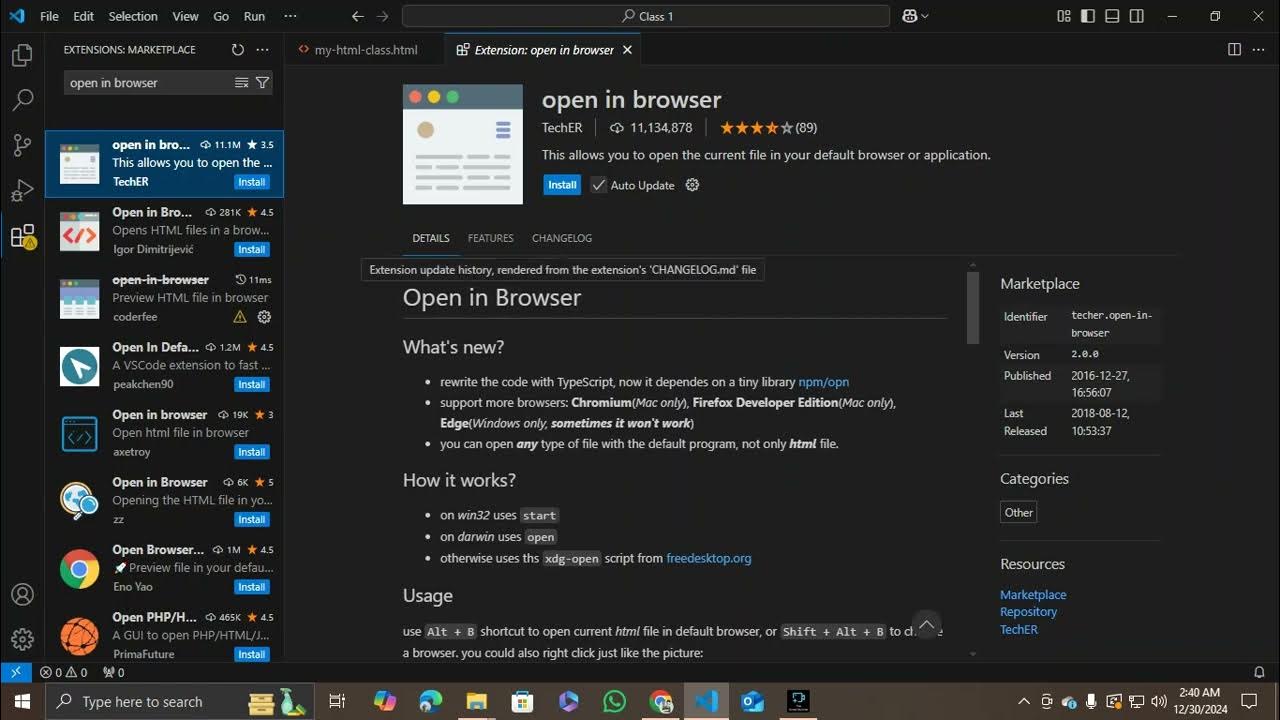
Task: Click the readme vertical scrollbar thumb
Action: coord(973,308)
